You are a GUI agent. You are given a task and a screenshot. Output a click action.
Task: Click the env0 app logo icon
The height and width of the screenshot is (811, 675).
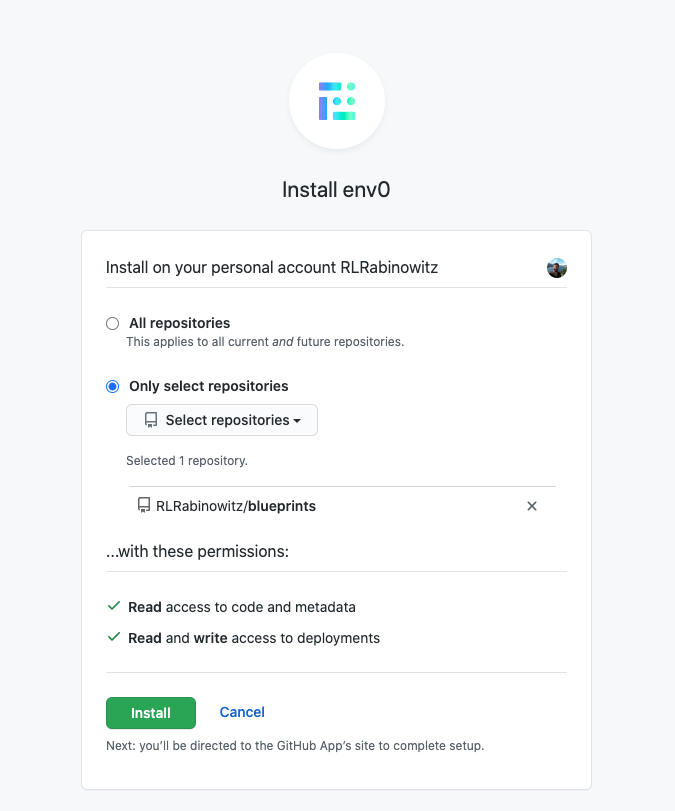tap(336, 100)
